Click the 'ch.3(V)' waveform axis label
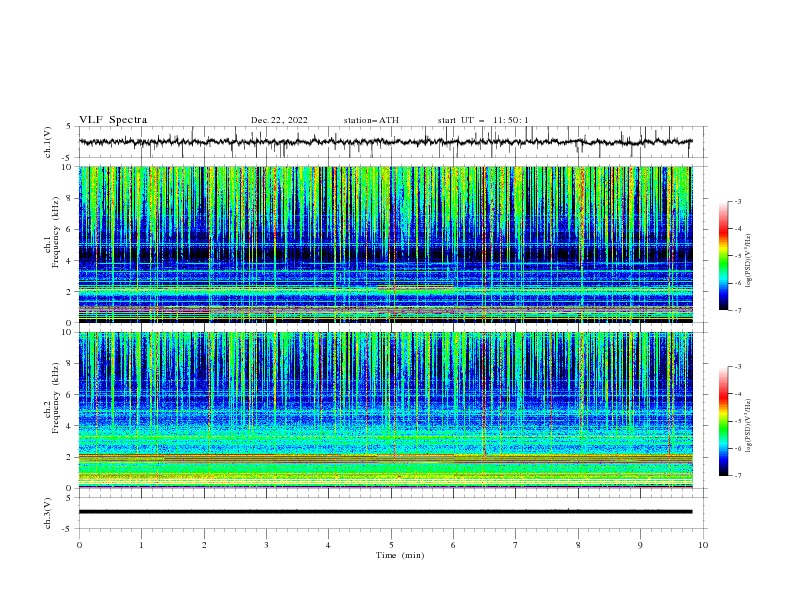Screen dimensions: 792x612 [47, 513]
